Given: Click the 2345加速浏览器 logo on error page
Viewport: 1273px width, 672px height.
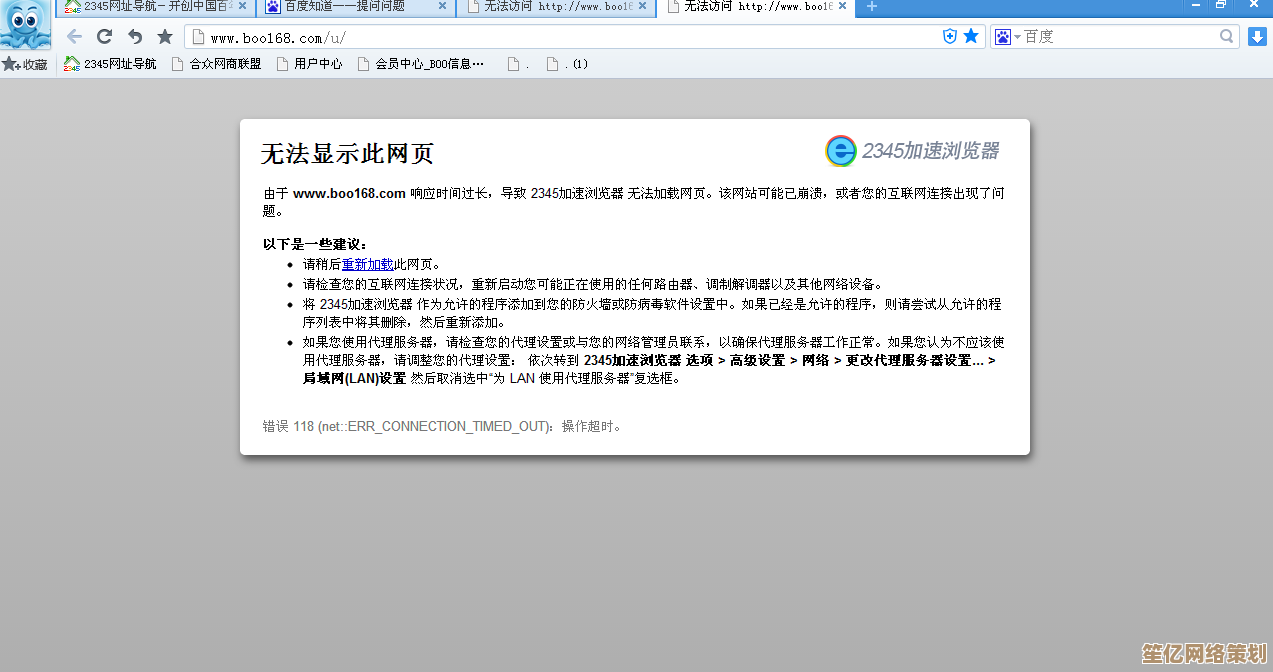Looking at the screenshot, I should pyautogui.click(x=912, y=151).
